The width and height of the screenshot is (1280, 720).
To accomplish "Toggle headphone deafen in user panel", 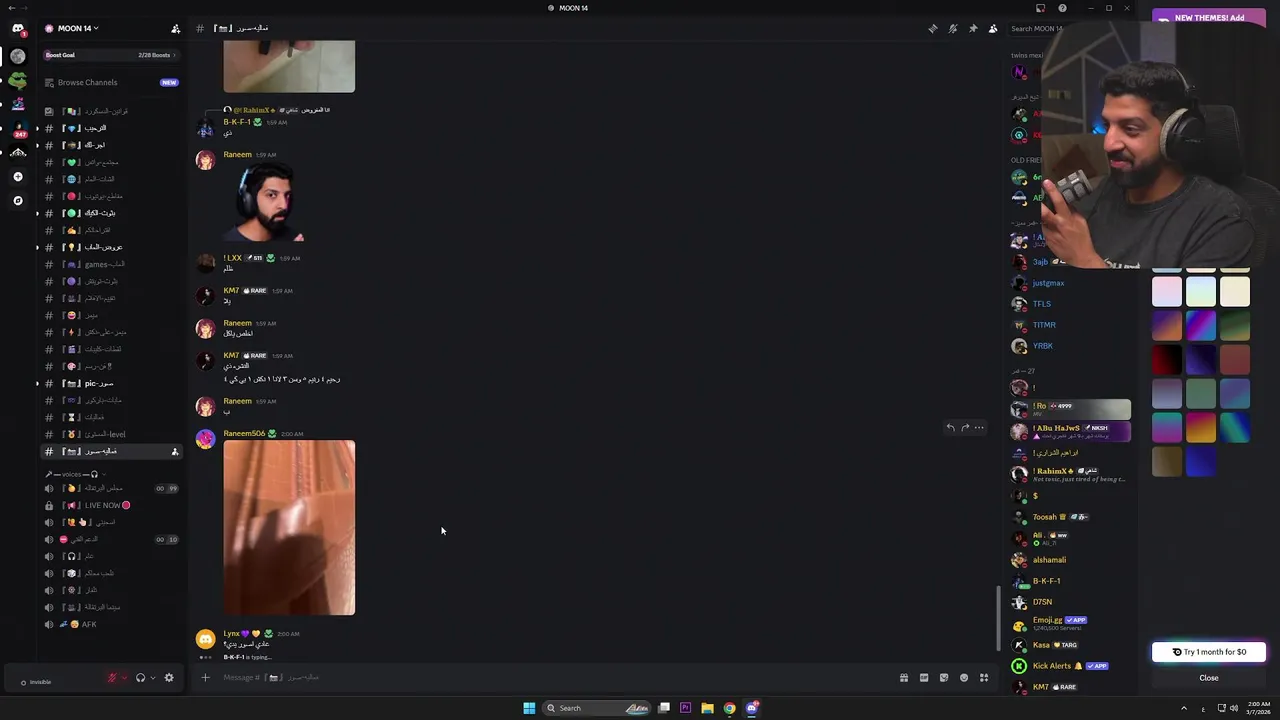I will [x=140, y=678].
